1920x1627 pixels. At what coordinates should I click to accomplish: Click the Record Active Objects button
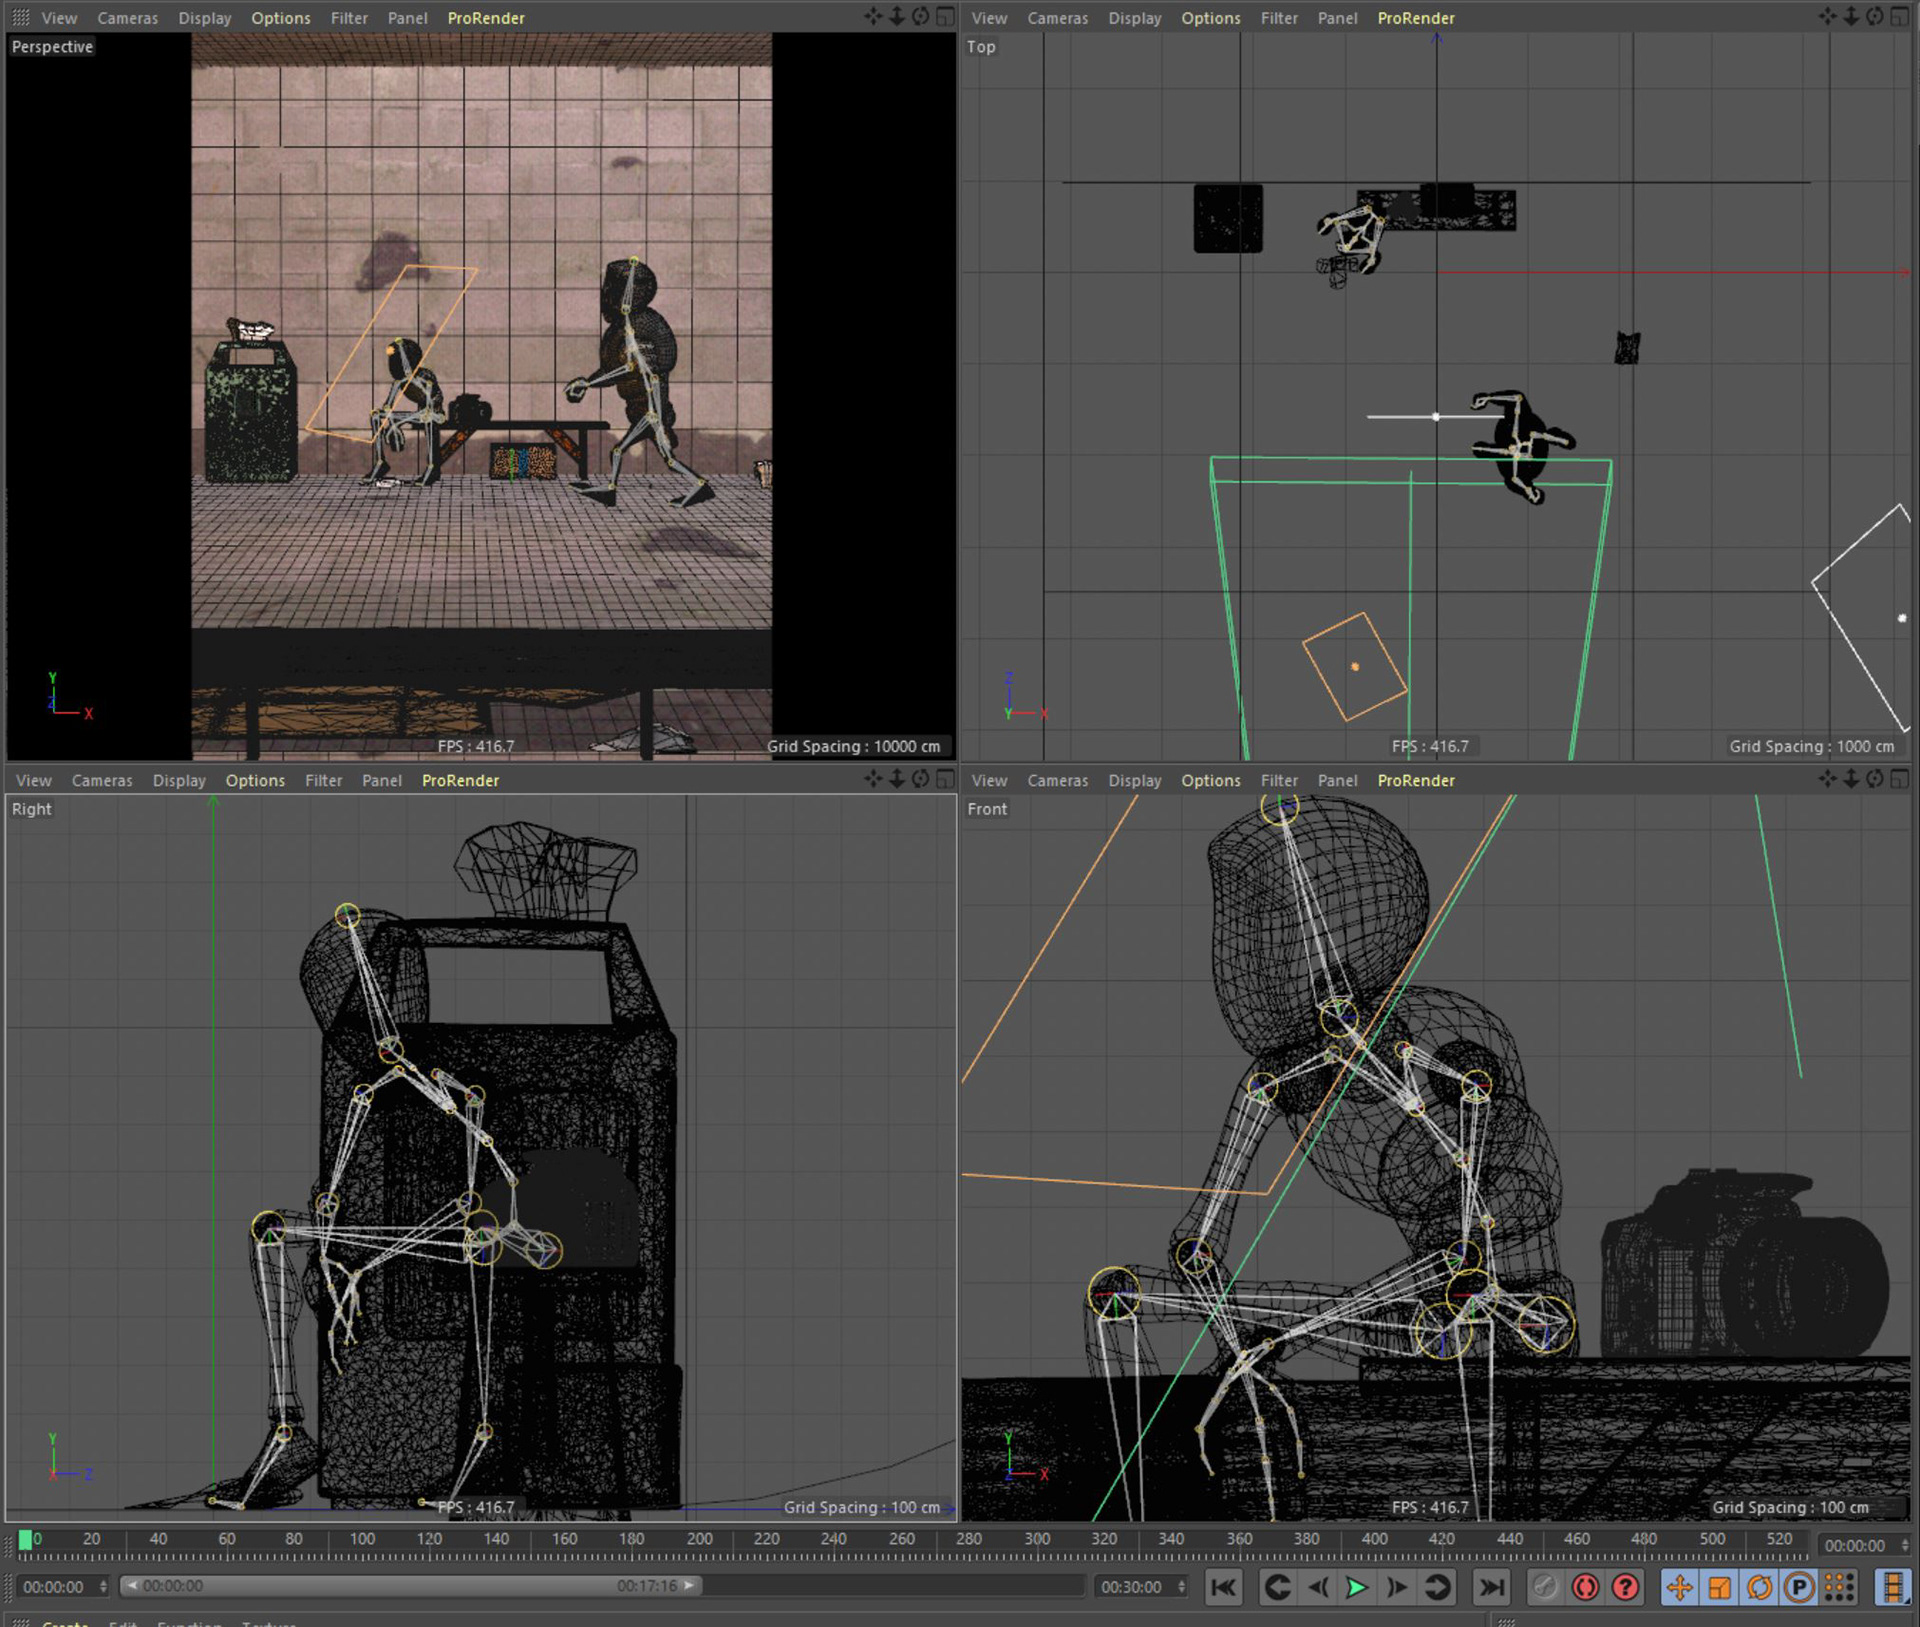click(1545, 1587)
